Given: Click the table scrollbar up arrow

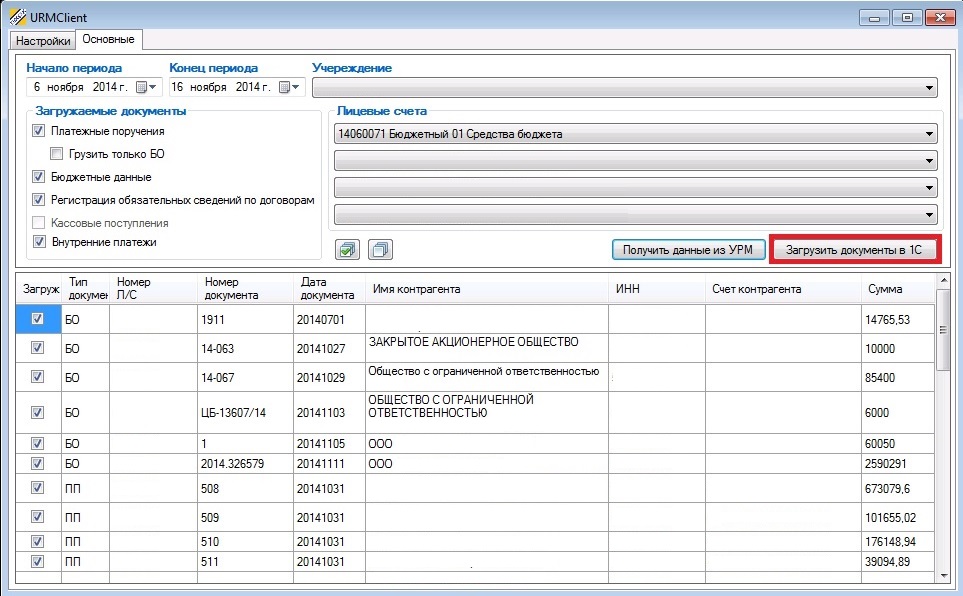Looking at the screenshot, I should [x=943, y=281].
